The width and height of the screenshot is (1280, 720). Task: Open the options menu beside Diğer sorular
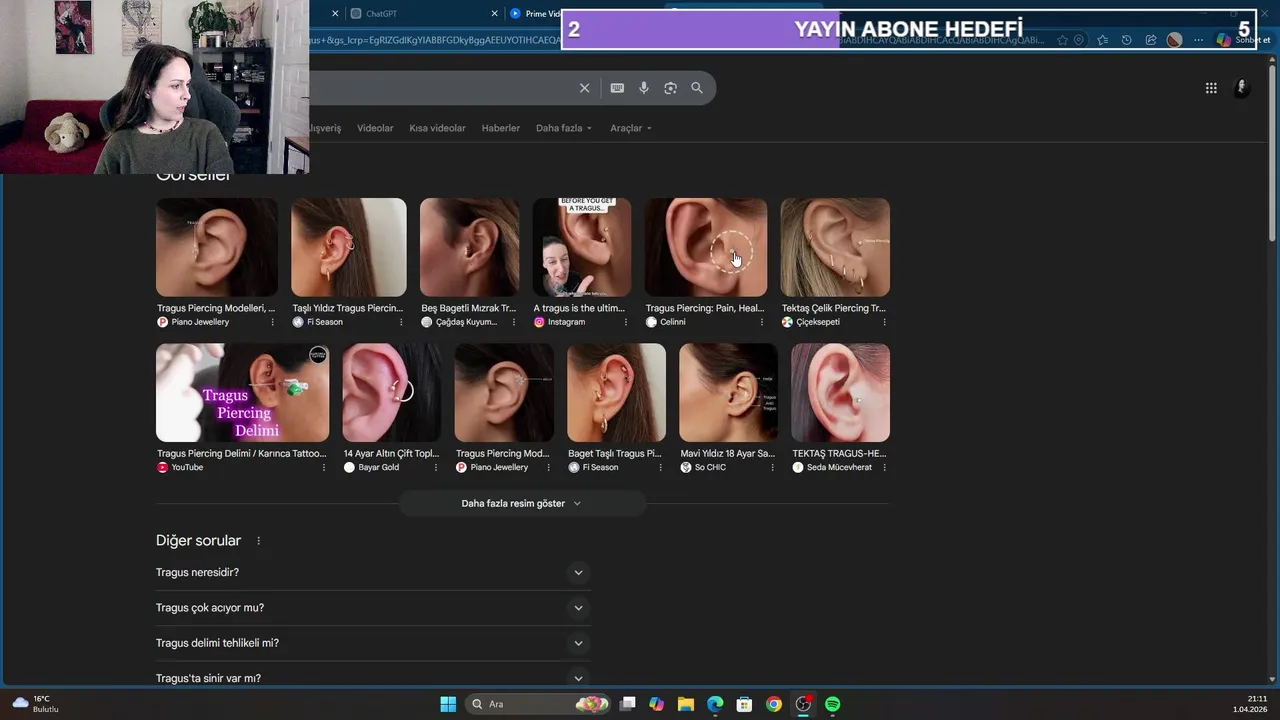258,541
